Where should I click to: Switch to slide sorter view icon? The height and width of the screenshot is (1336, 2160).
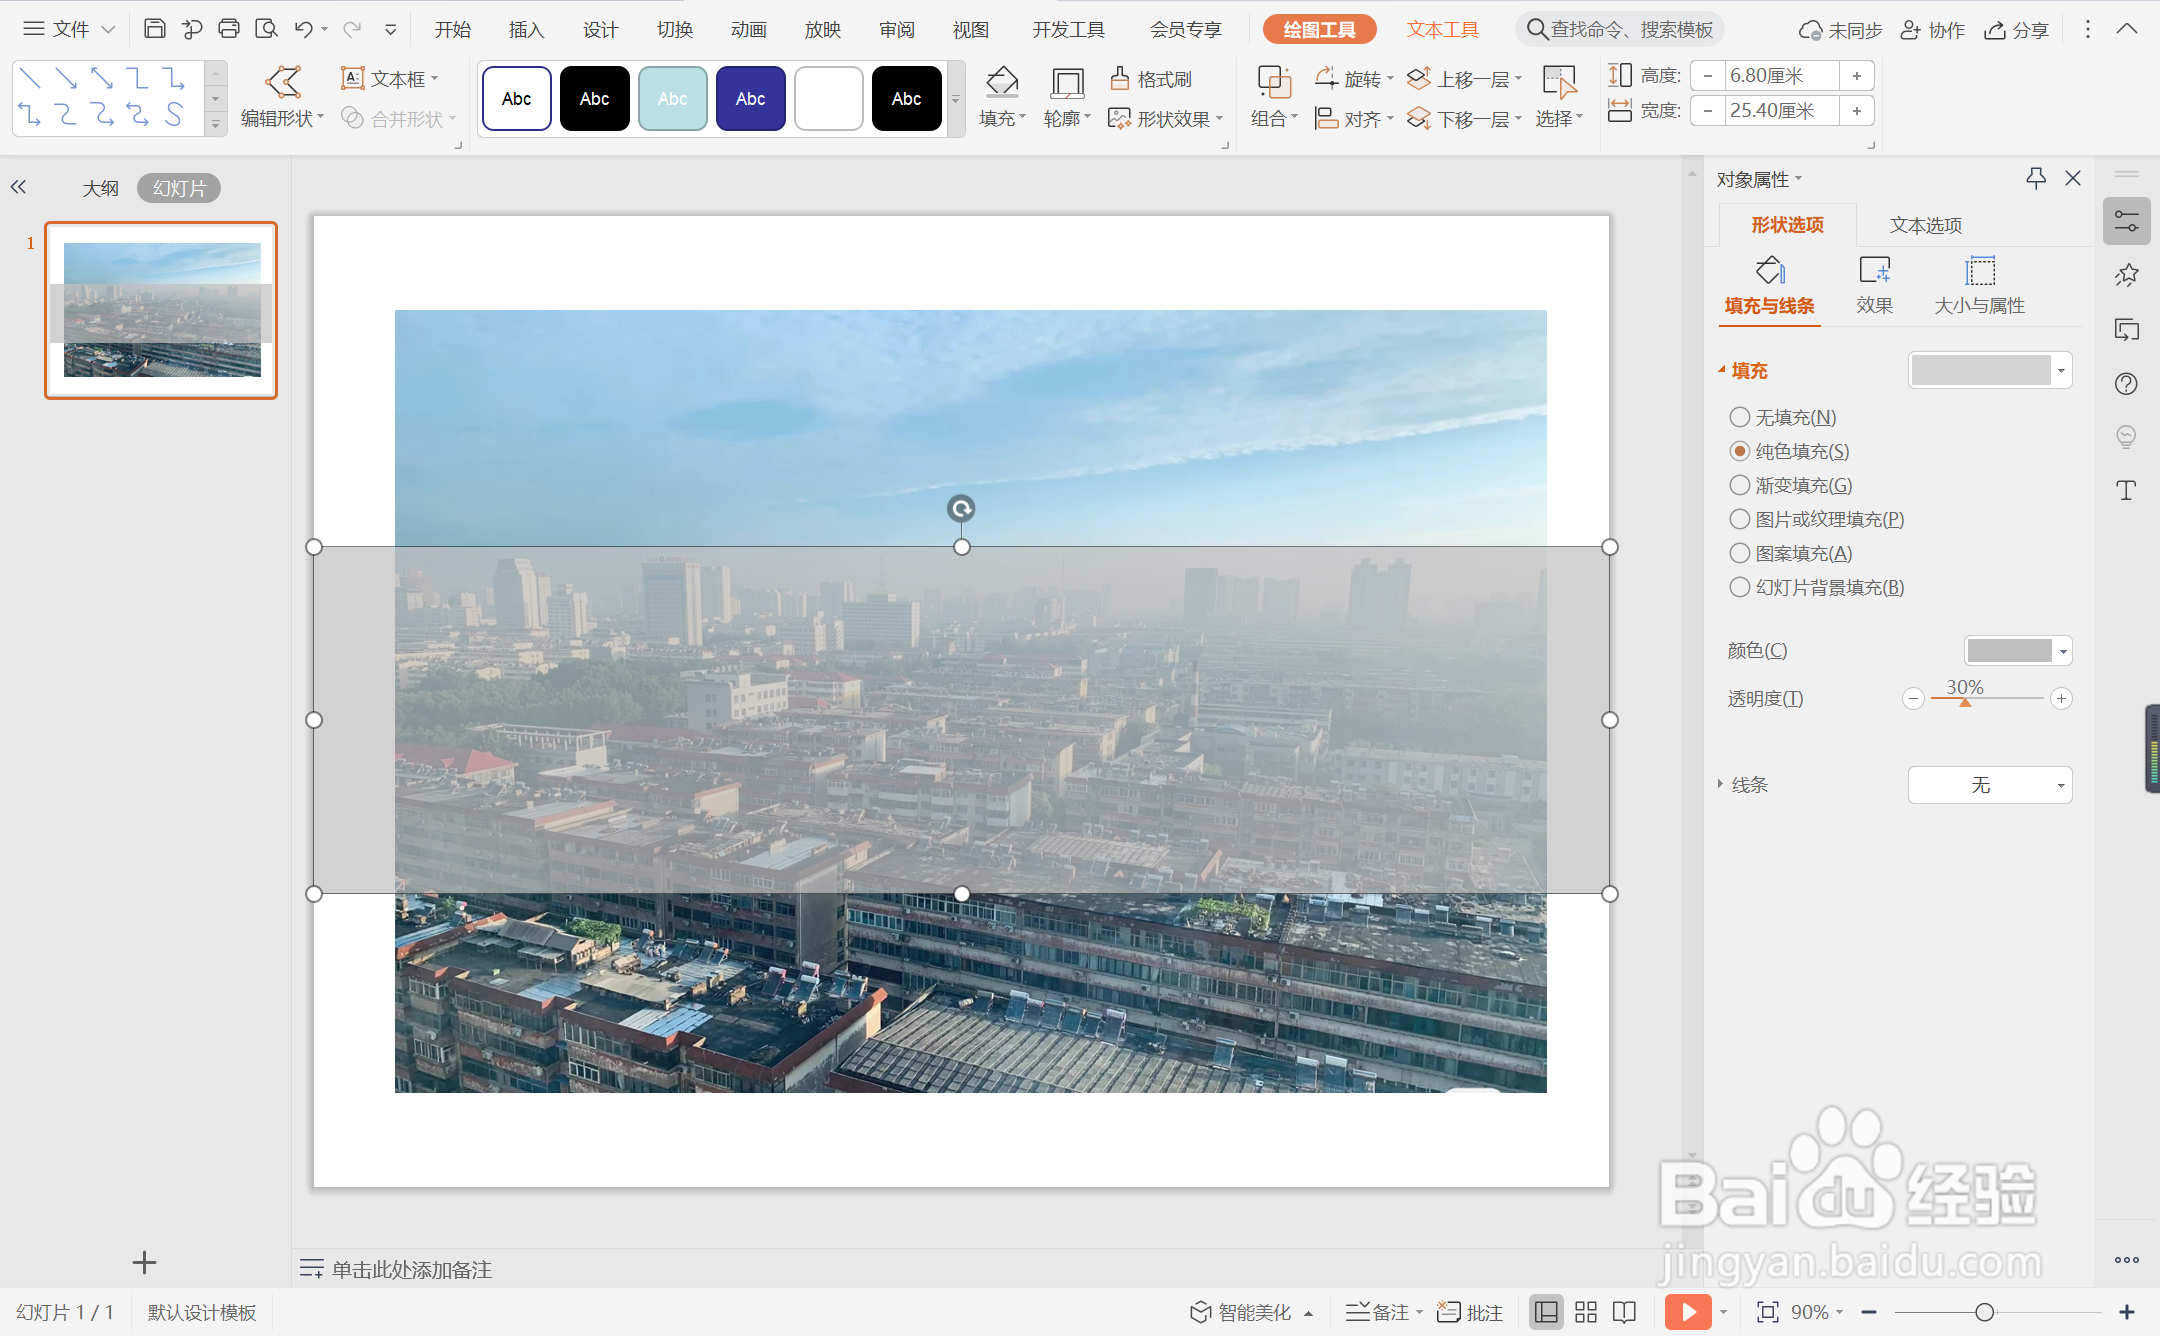click(x=1586, y=1312)
